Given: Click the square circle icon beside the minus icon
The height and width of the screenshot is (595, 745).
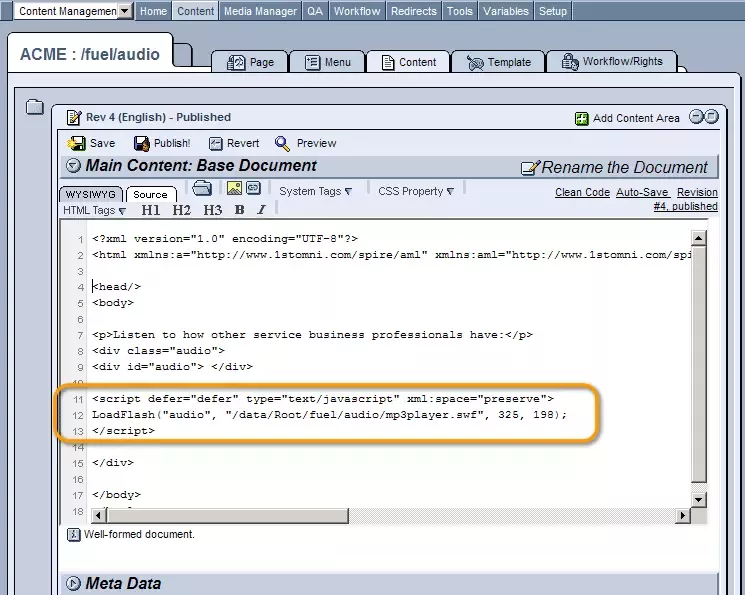Looking at the screenshot, I should coord(711,116).
